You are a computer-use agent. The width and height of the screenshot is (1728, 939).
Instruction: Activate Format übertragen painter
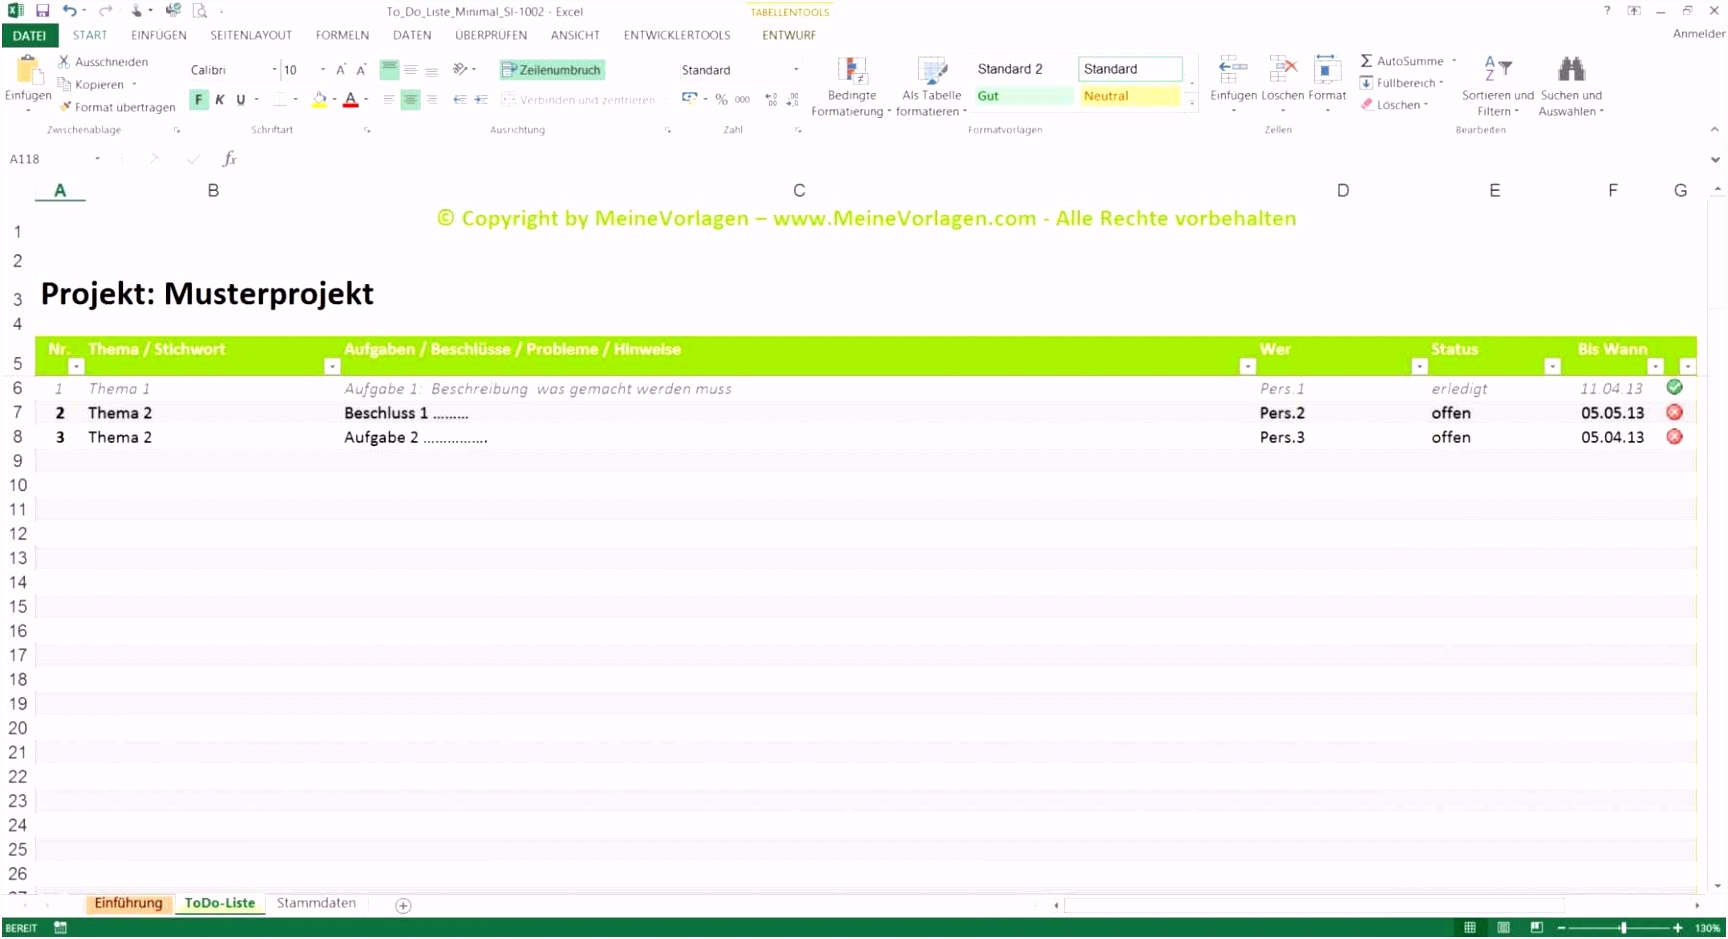pyautogui.click(x=116, y=107)
